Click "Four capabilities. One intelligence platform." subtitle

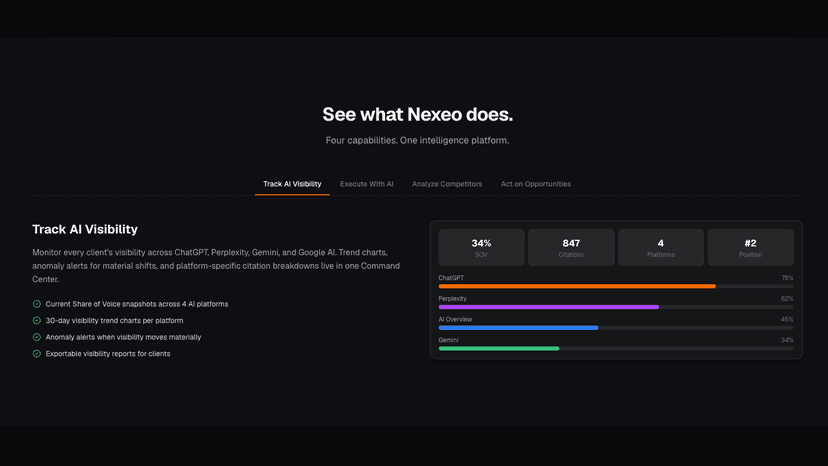point(417,141)
